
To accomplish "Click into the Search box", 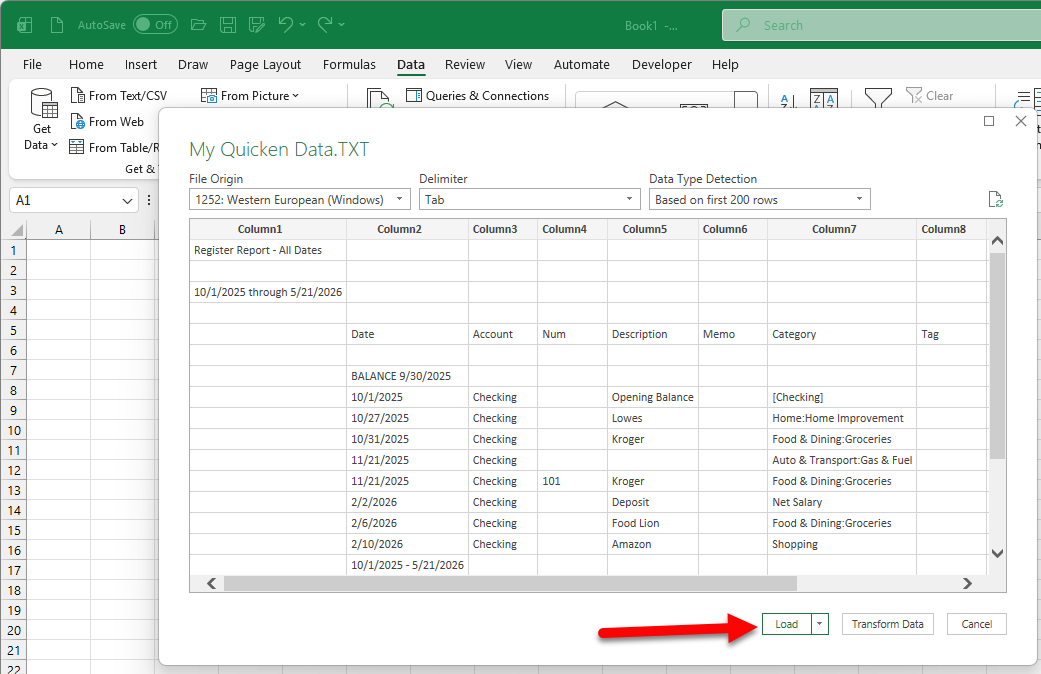I will coord(882,25).
